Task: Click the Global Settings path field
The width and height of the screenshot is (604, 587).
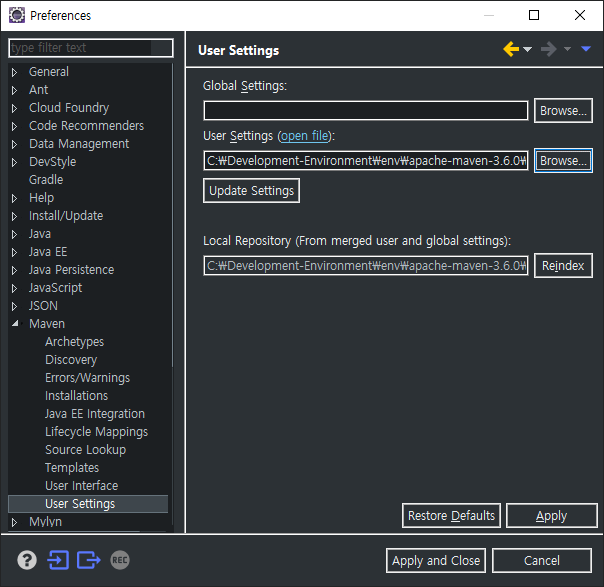Action: point(366,111)
